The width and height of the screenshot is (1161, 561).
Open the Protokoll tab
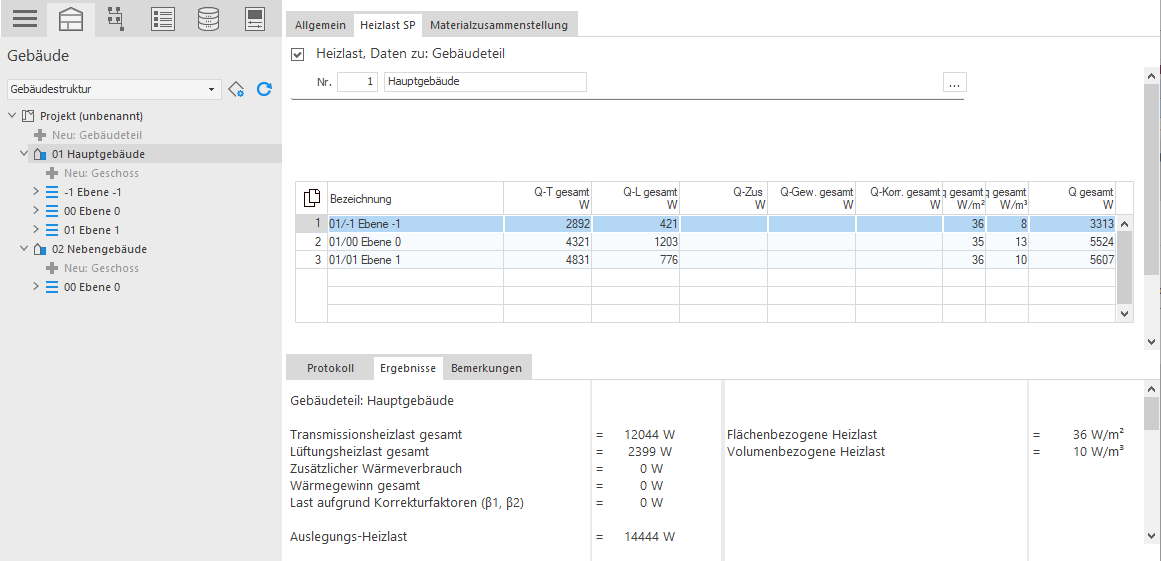tap(330, 368)
